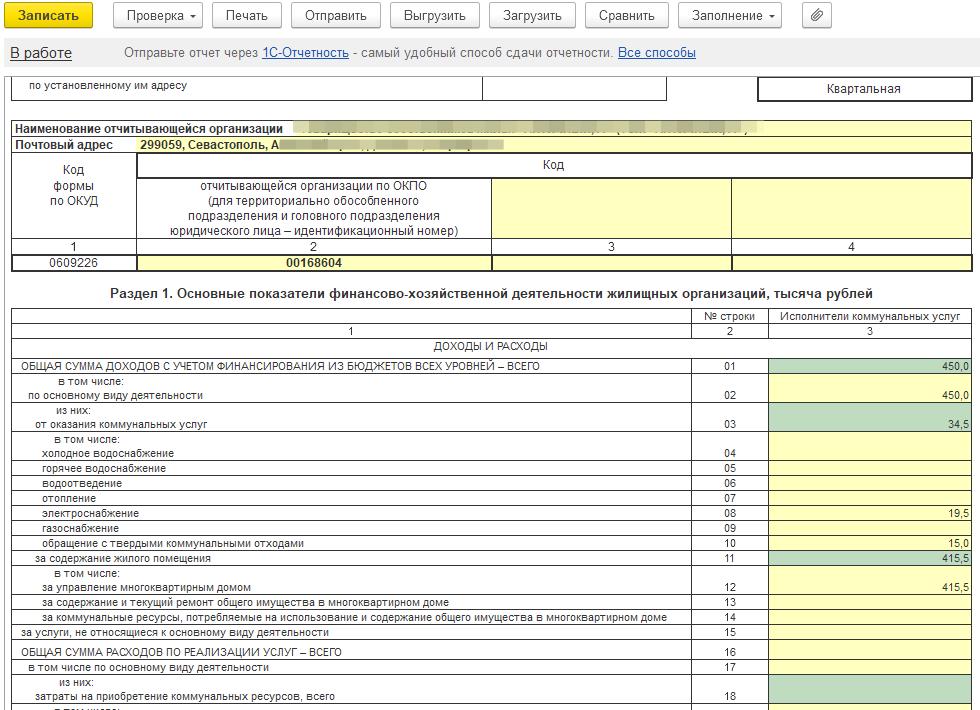Click the paperclip attachments icon

pyautogui.click(x=816, y=16)
